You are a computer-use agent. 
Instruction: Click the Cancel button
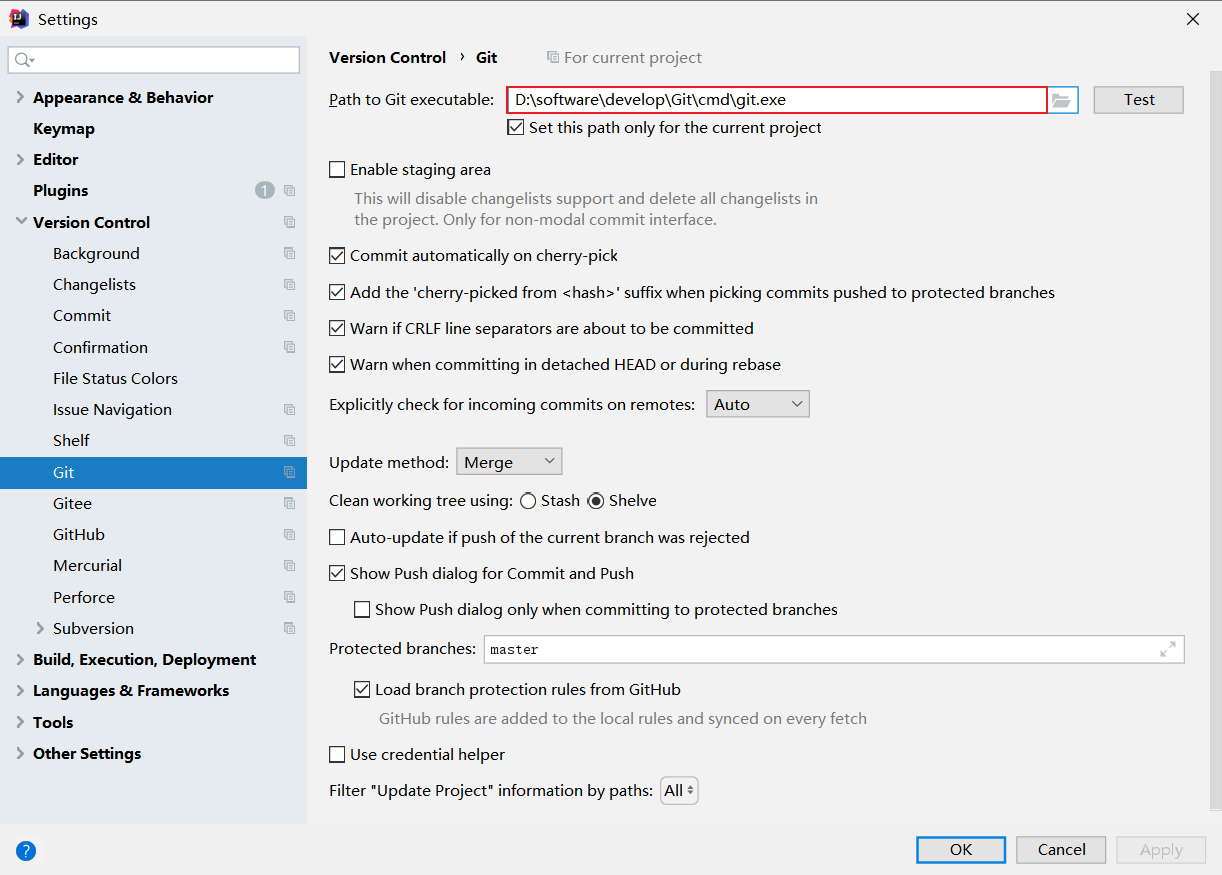[1062, 850]
